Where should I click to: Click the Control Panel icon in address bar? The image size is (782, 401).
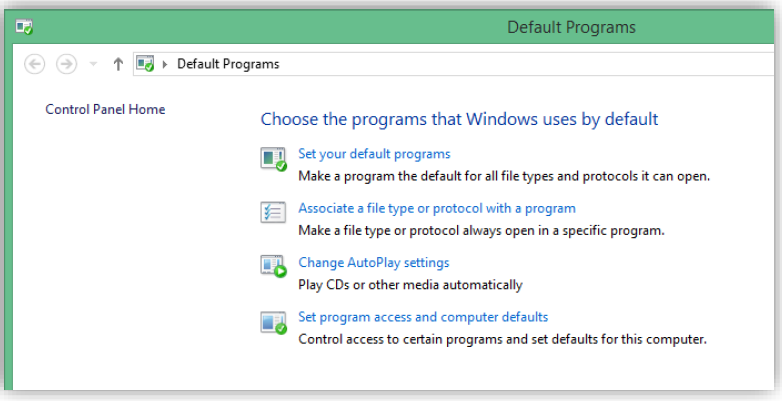[x=145, y=64]
